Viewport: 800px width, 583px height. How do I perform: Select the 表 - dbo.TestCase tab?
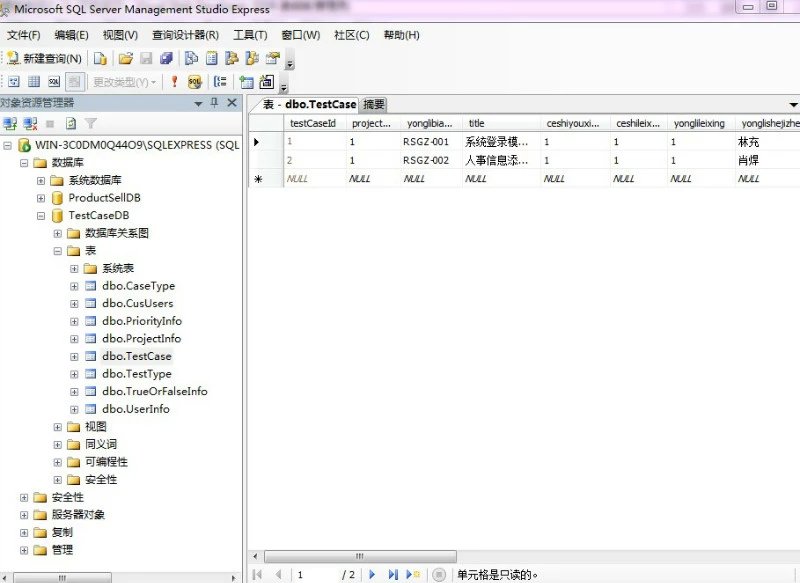(309, 105)
